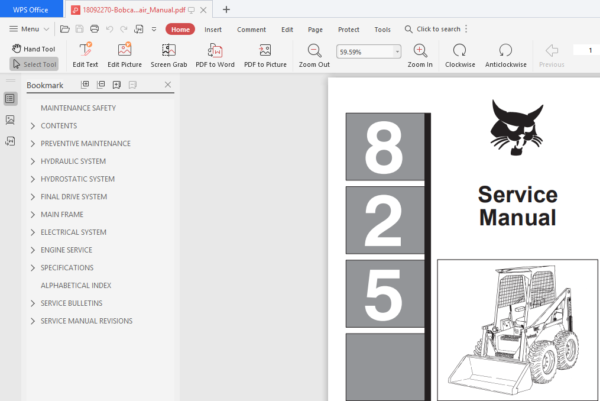Rotate page Clockwise
This screenshot has height=401, width=600.
tap(460, 55)
